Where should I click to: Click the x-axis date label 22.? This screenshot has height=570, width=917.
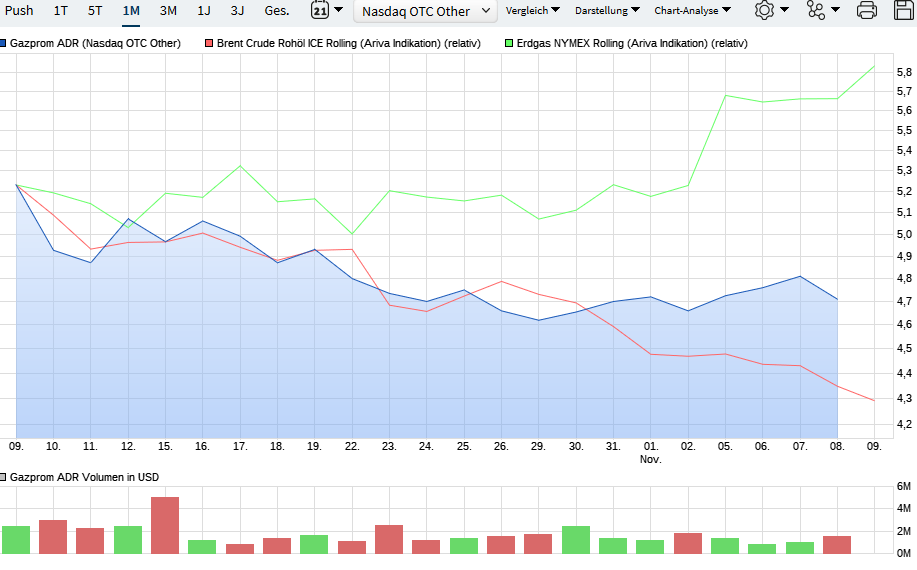point(351,446)
